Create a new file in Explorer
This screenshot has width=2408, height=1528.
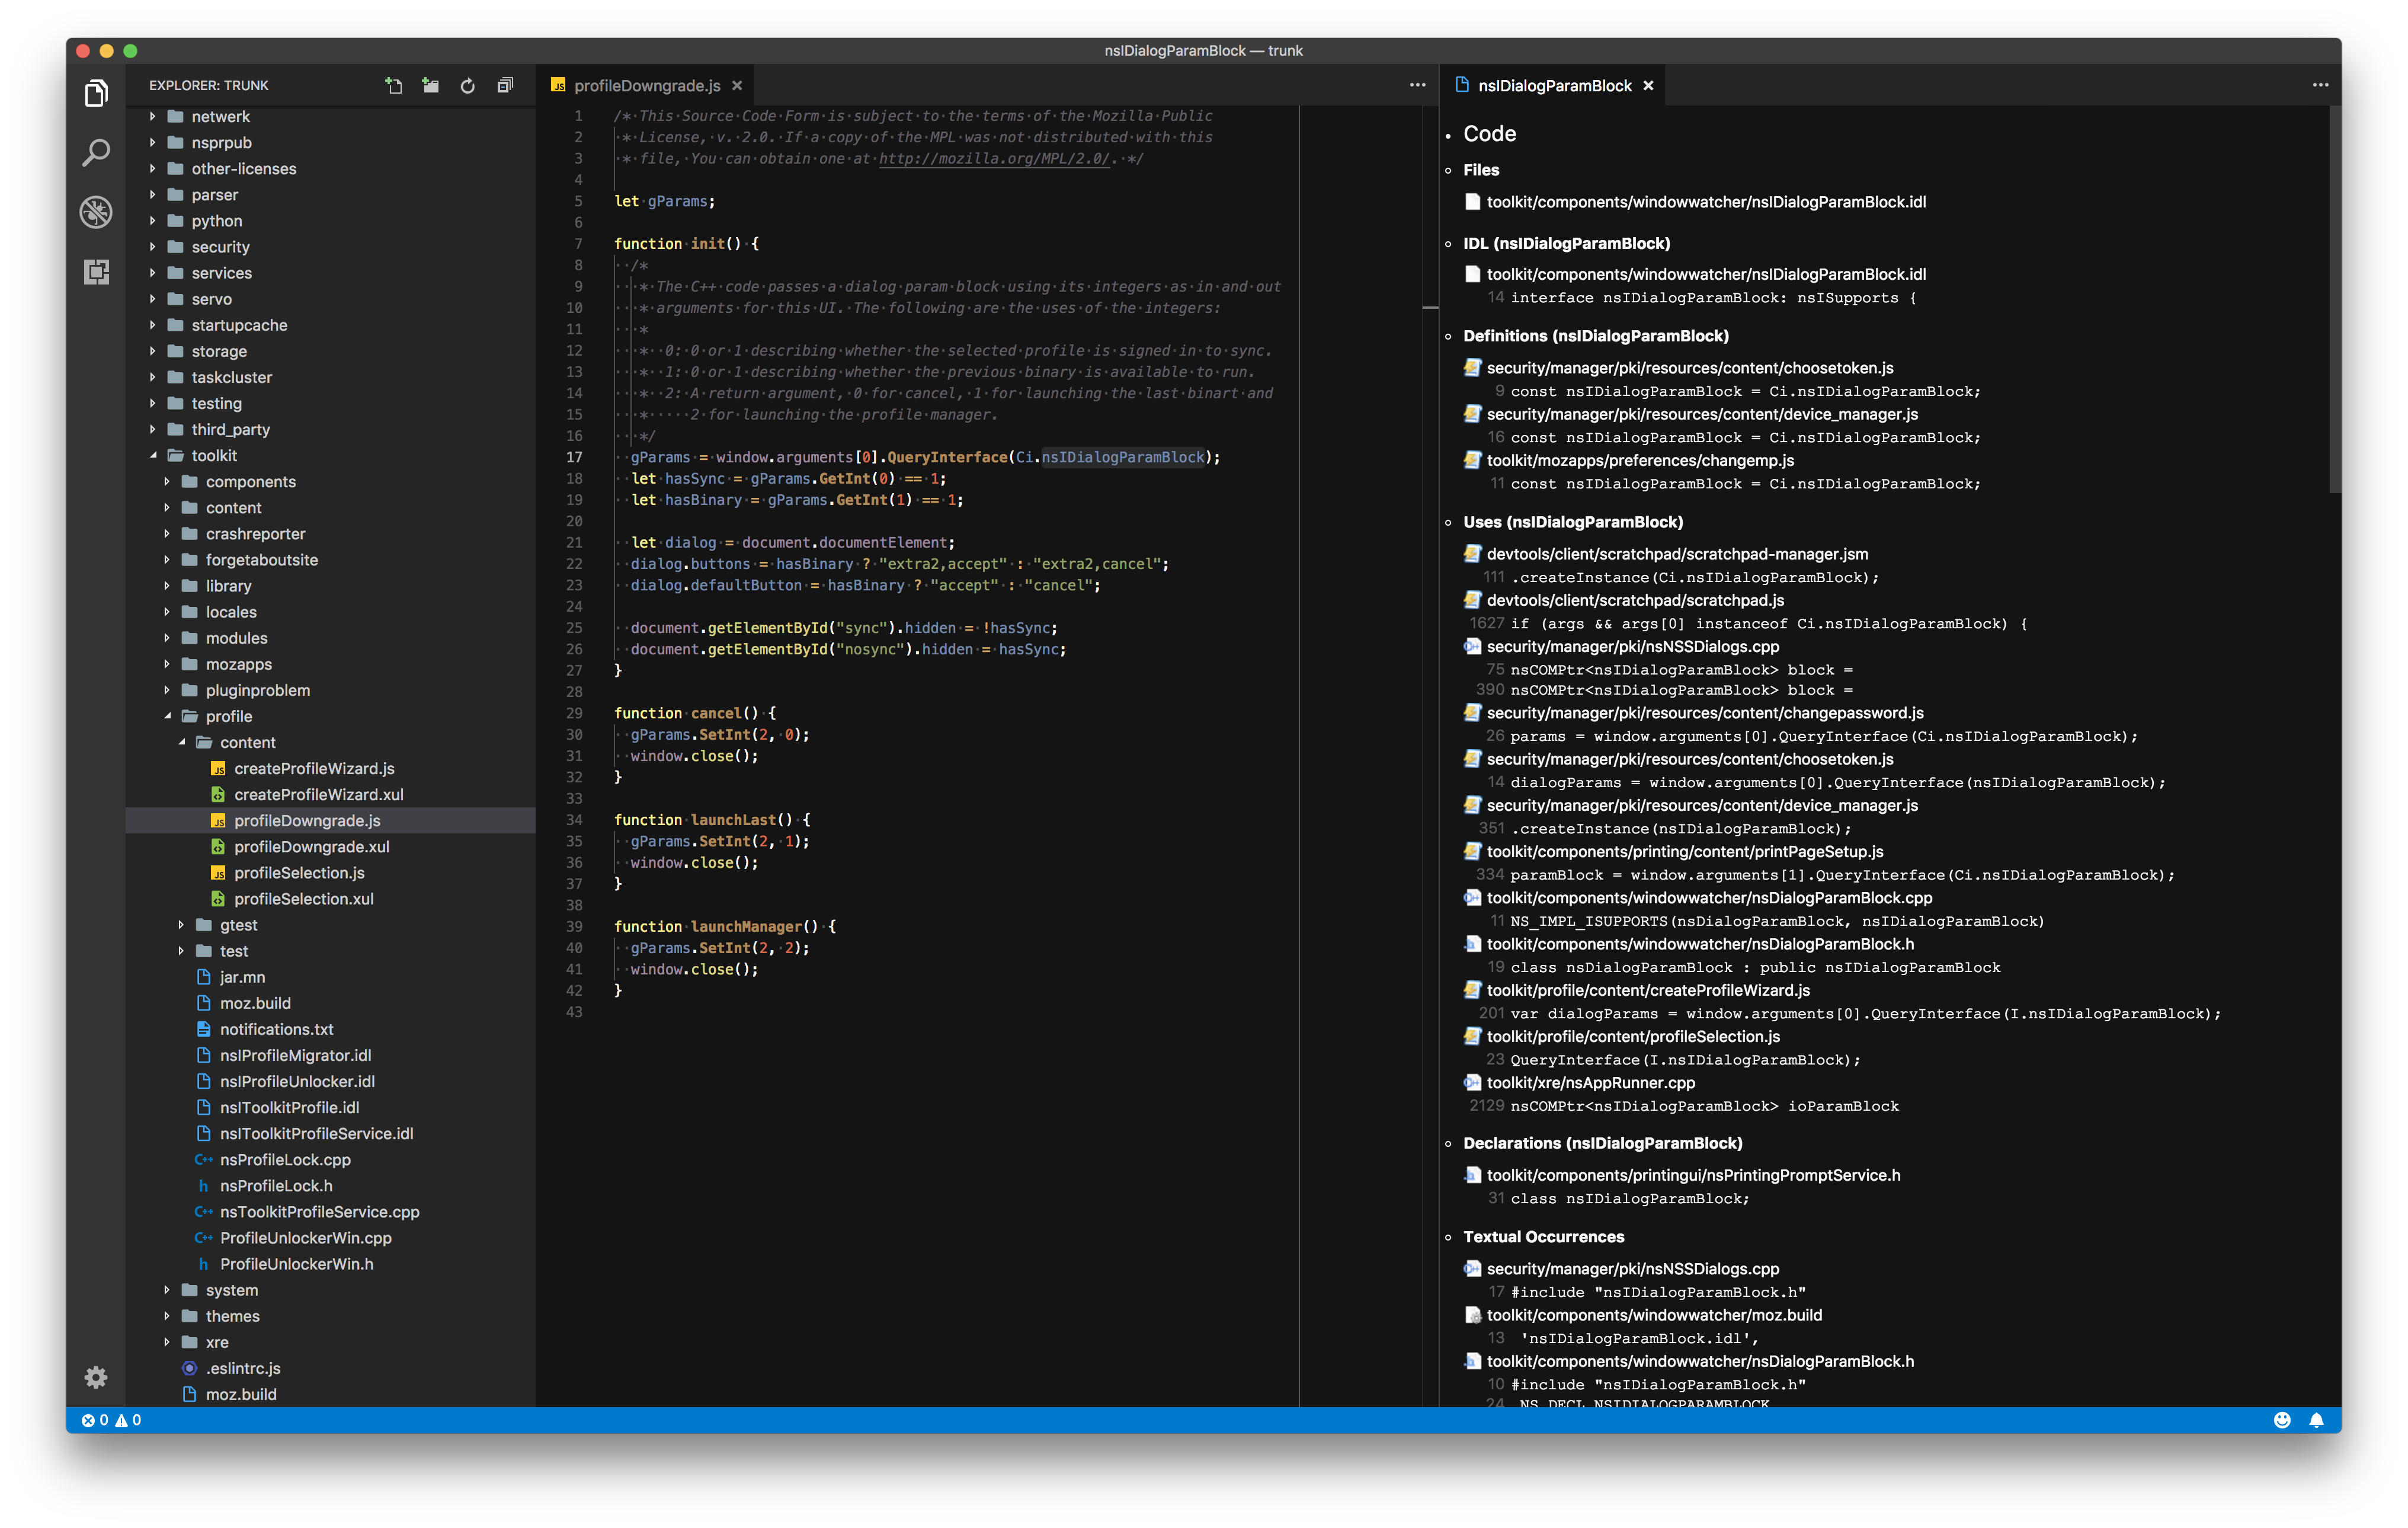[x=394, y=85]
